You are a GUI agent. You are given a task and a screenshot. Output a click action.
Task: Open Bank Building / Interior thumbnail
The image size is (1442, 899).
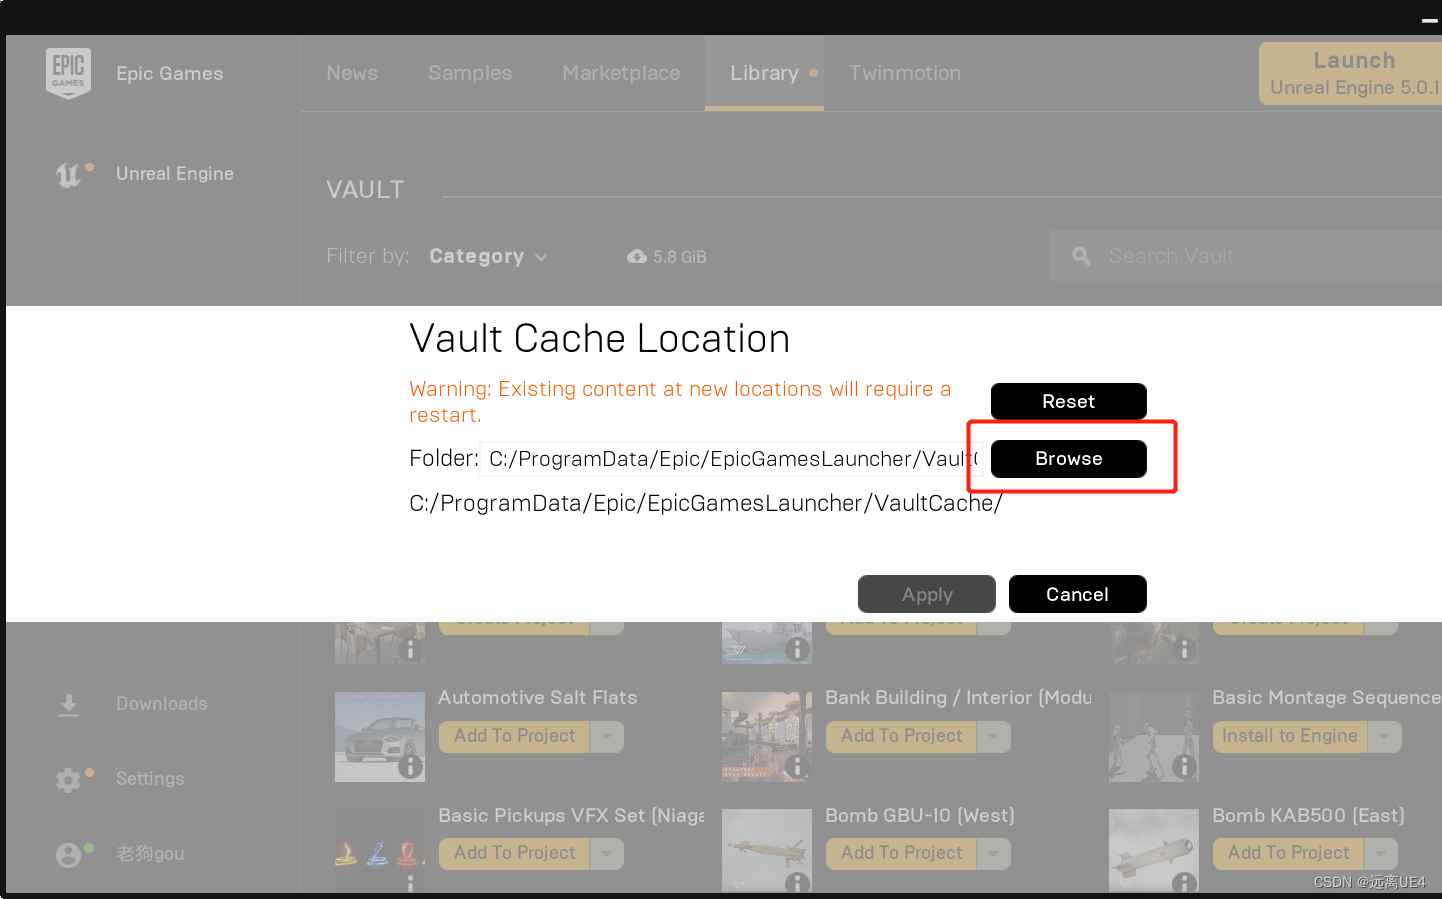point(767,737)
